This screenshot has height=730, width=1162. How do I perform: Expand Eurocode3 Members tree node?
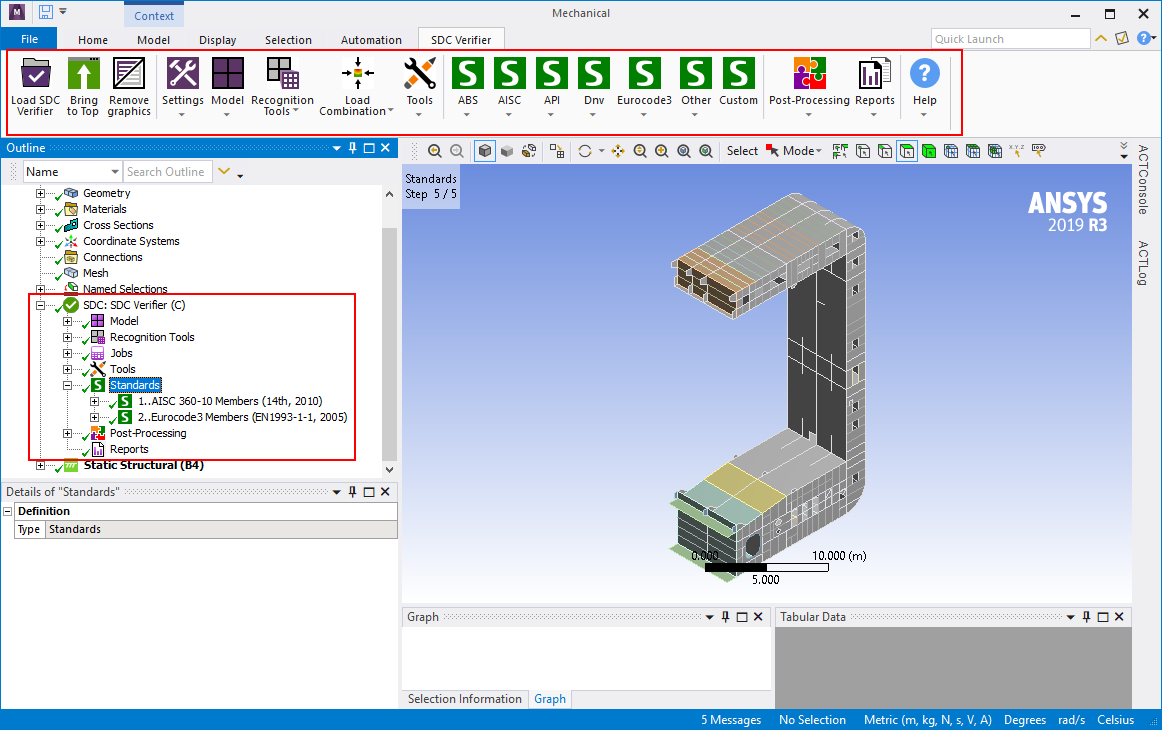coord(94,417)
